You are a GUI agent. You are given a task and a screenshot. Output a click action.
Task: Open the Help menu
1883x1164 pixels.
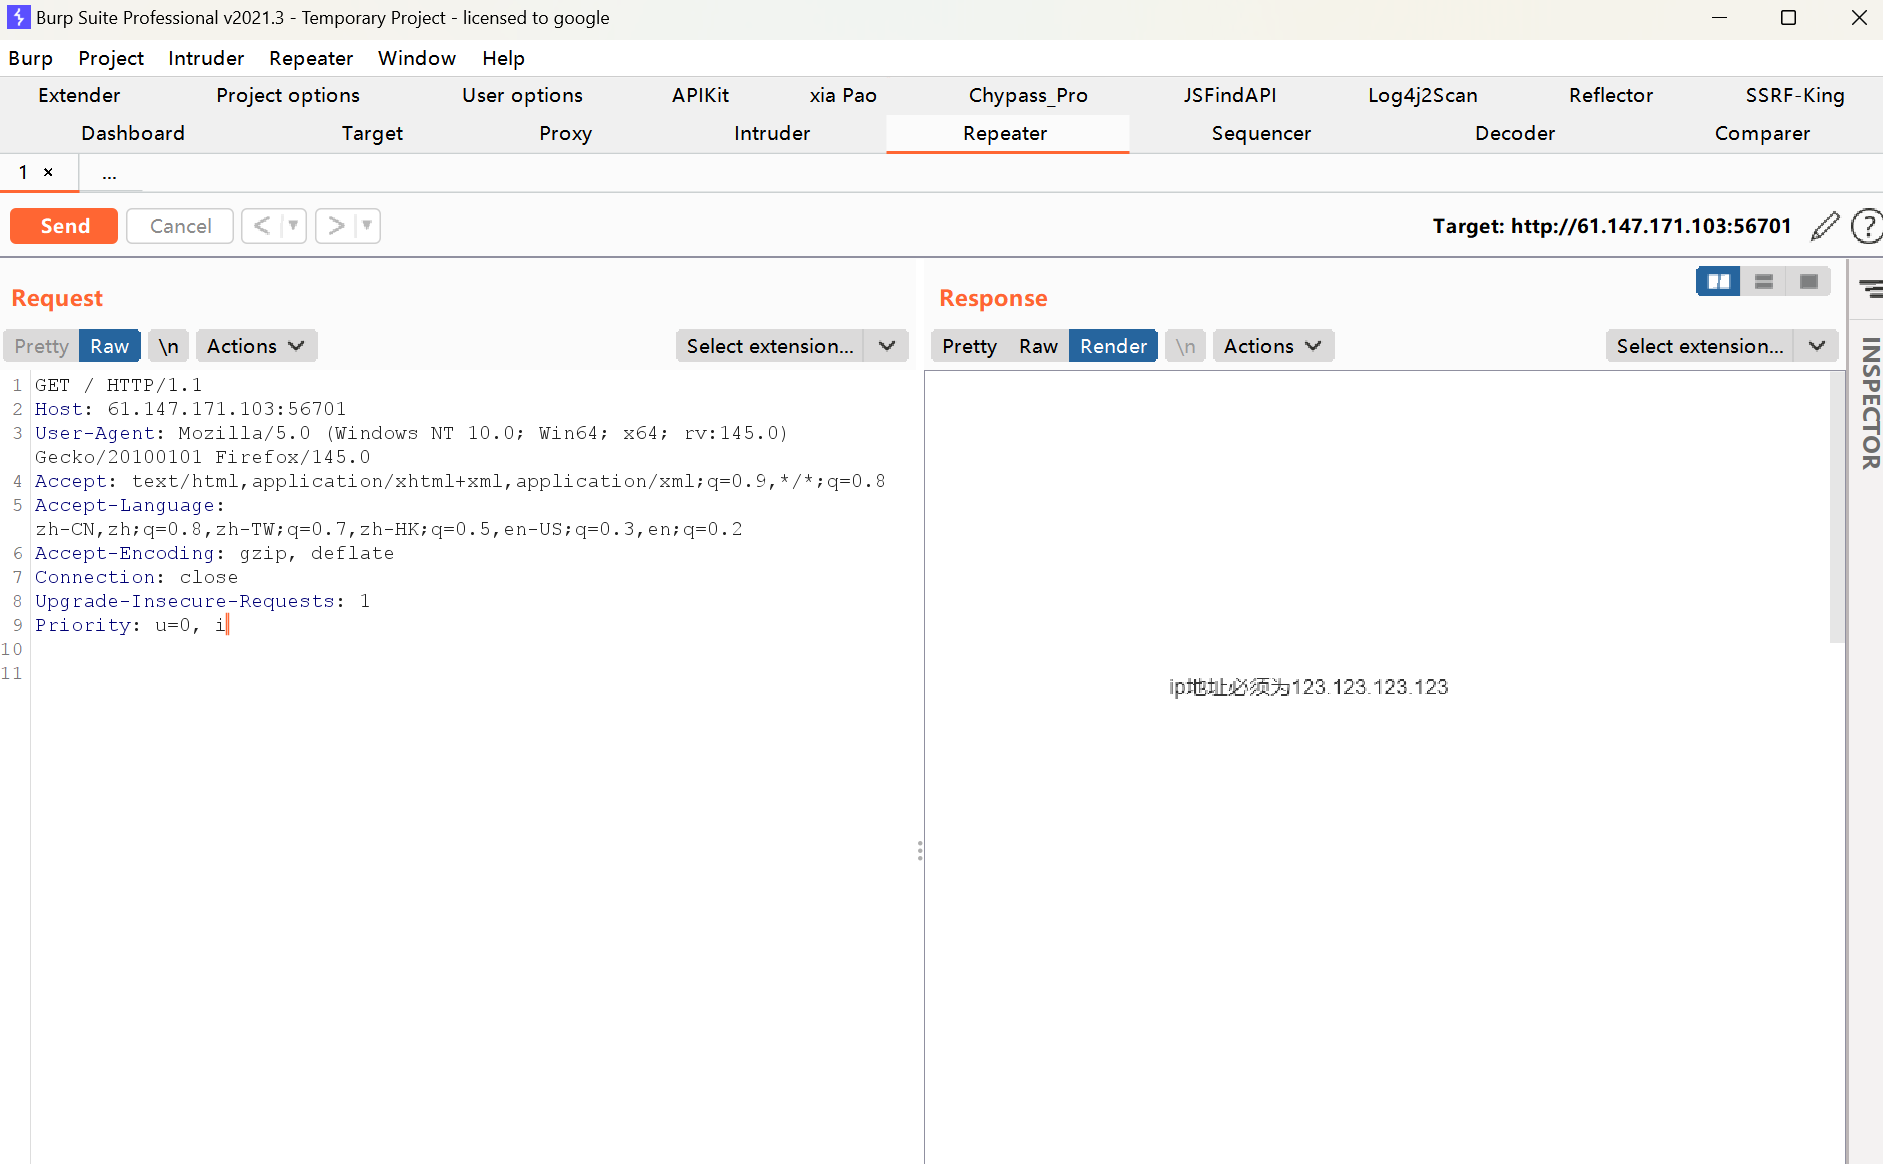pyautogui.click(x=503, y=58)
